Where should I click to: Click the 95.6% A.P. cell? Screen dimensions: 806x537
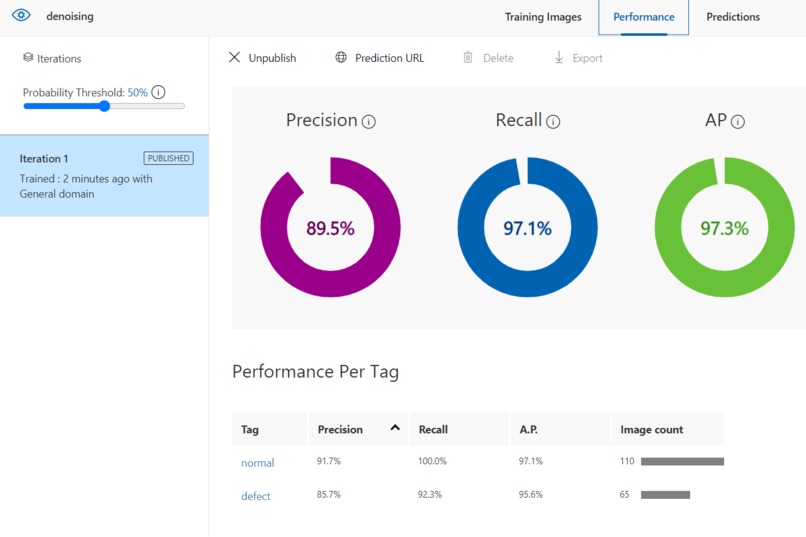(x=530, y=495)
